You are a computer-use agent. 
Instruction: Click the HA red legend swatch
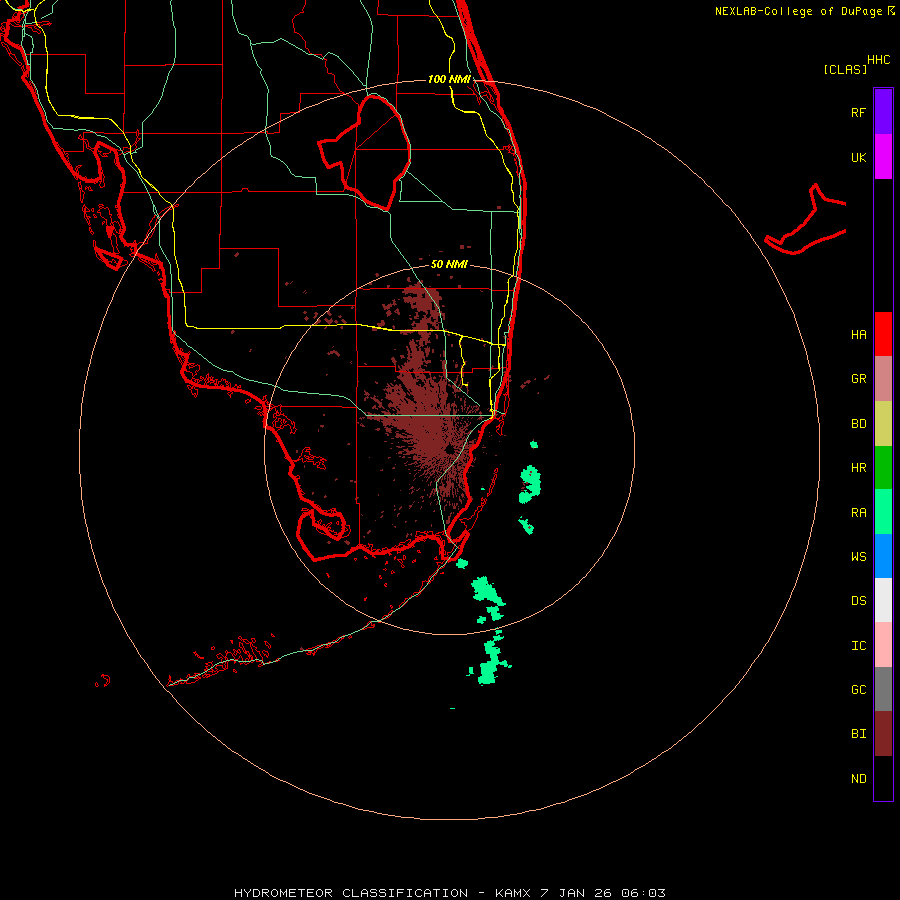(x=883, y=334)
